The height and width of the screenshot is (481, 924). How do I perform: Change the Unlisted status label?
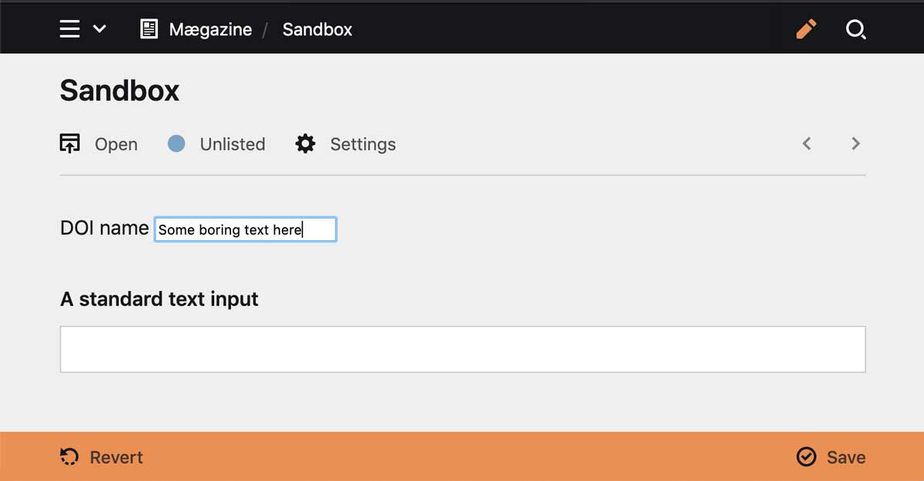pos(232,144)
